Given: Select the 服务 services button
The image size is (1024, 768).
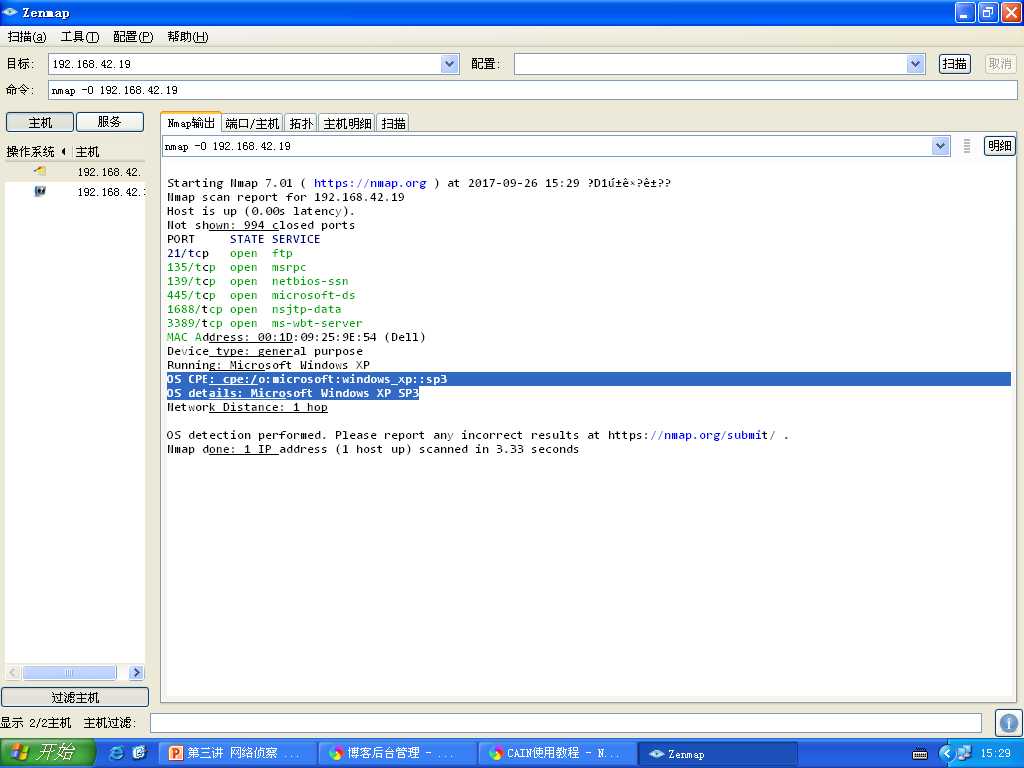Looking at the screenshot, I should (110, 122).
